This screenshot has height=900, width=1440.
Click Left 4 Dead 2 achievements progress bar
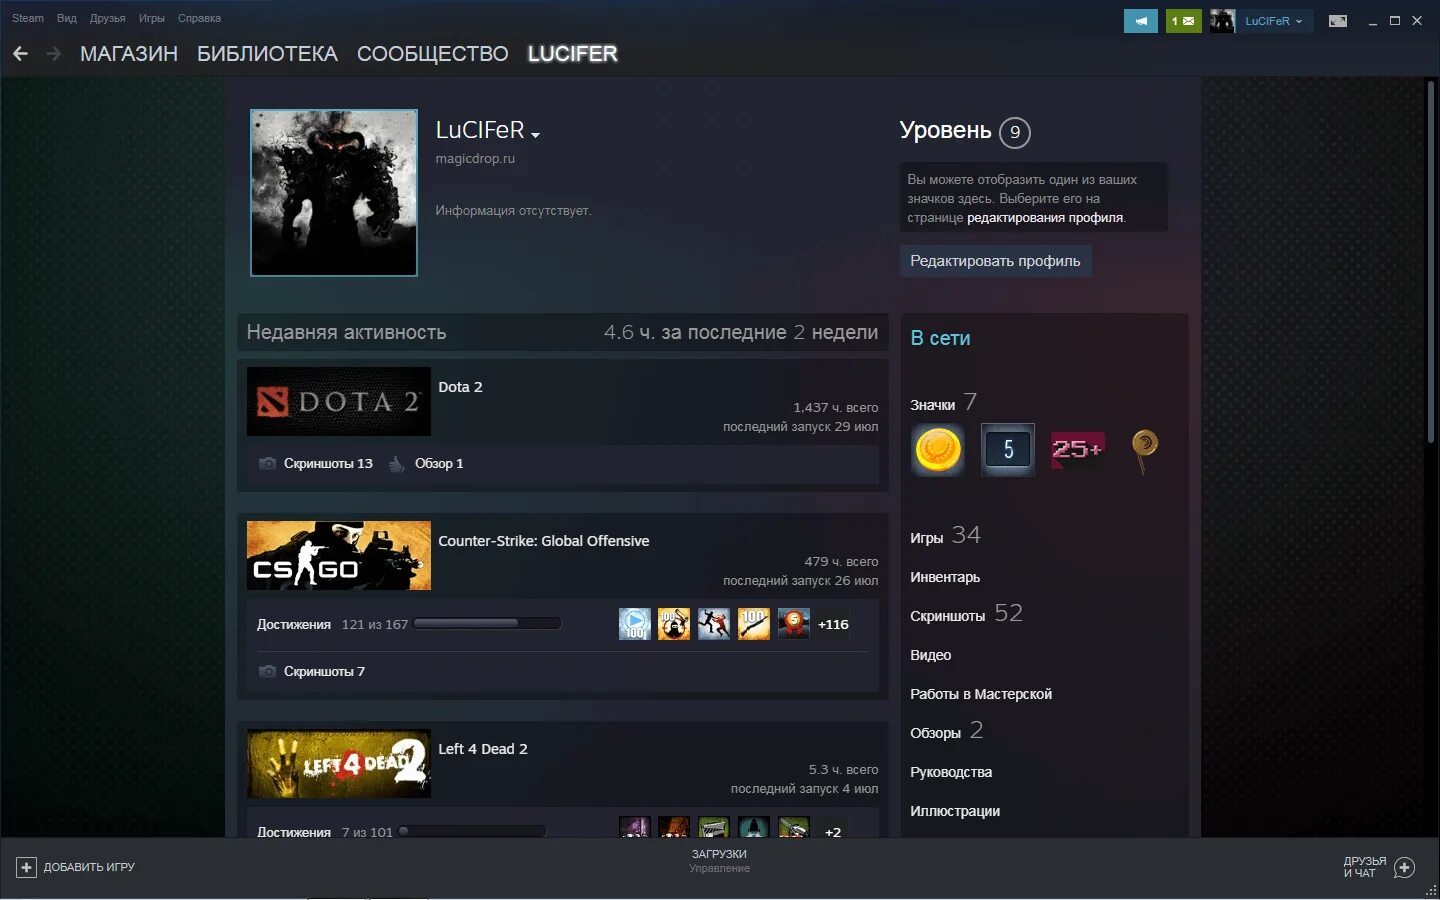(472, 831)
